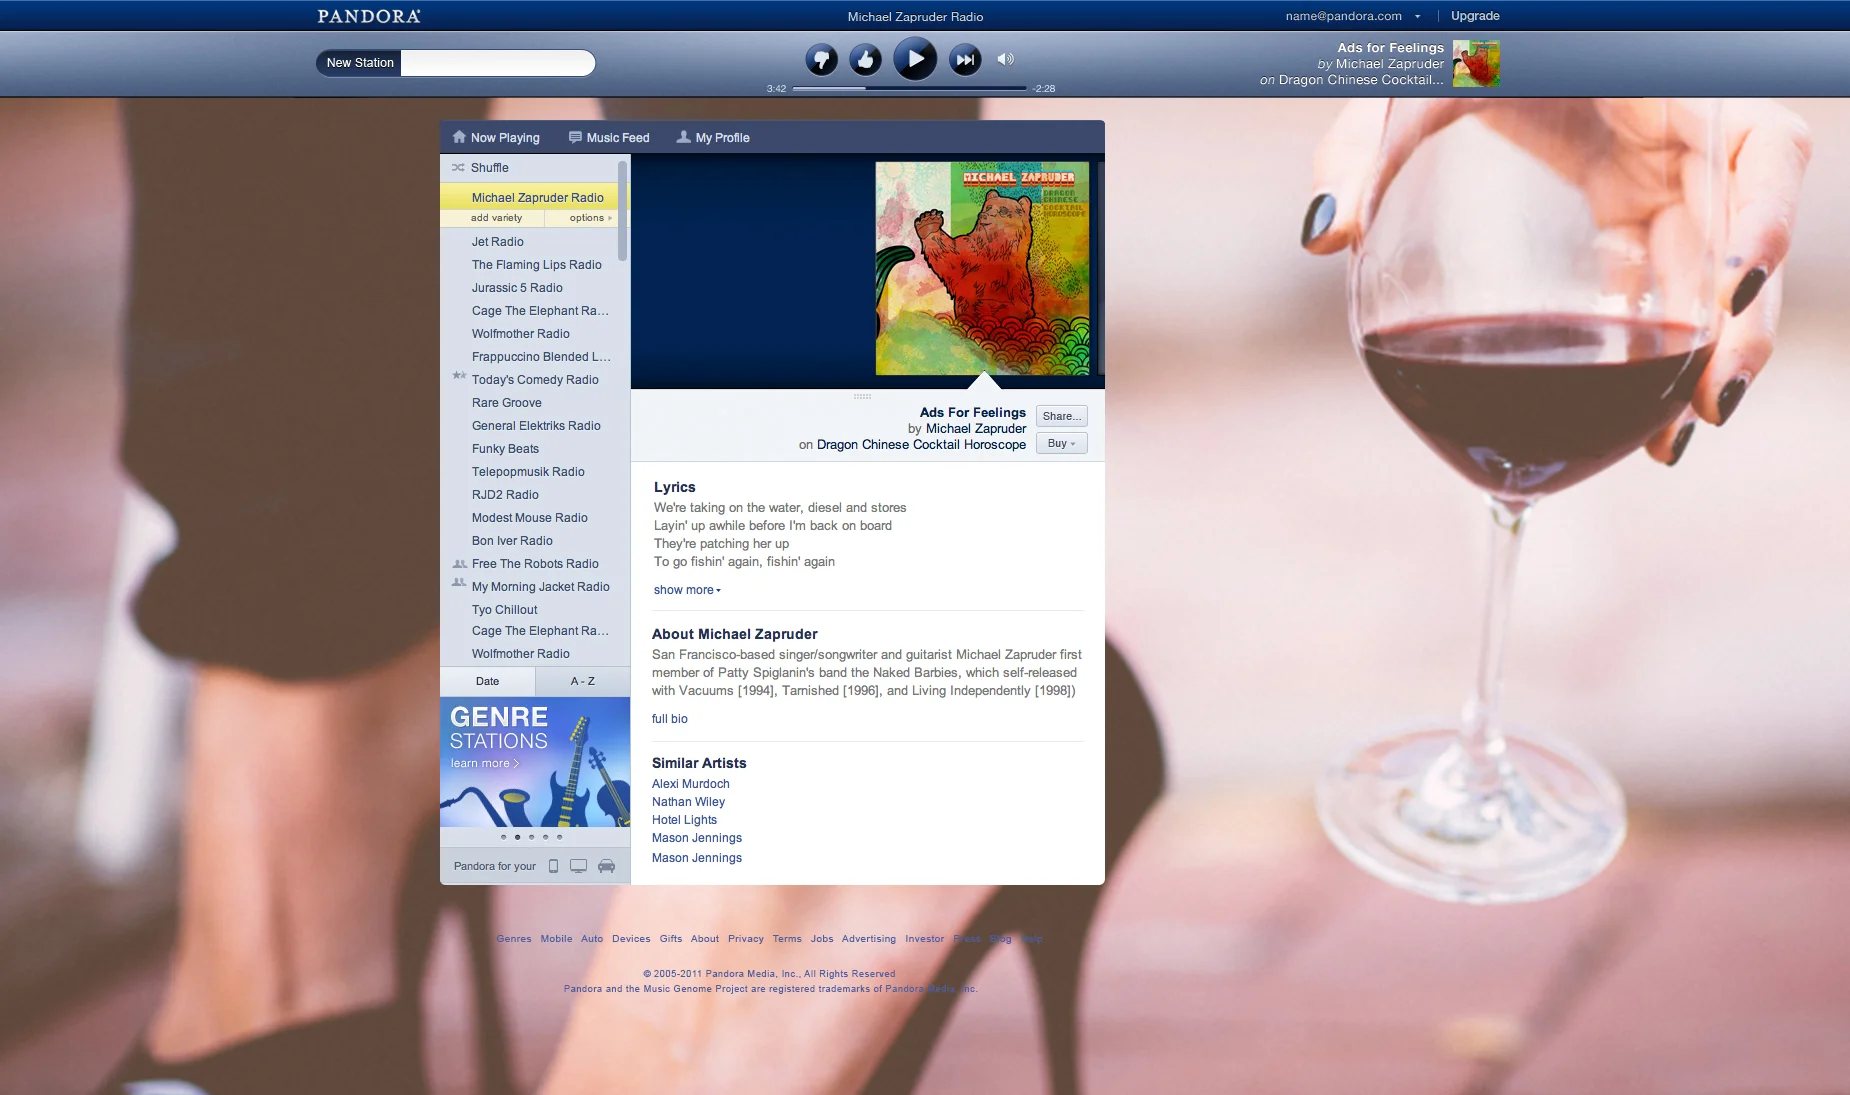Screen dimensions: 1850x1095
Task: Click the thumbs down button
Action: pyautogui.click(x=821, y=60)
